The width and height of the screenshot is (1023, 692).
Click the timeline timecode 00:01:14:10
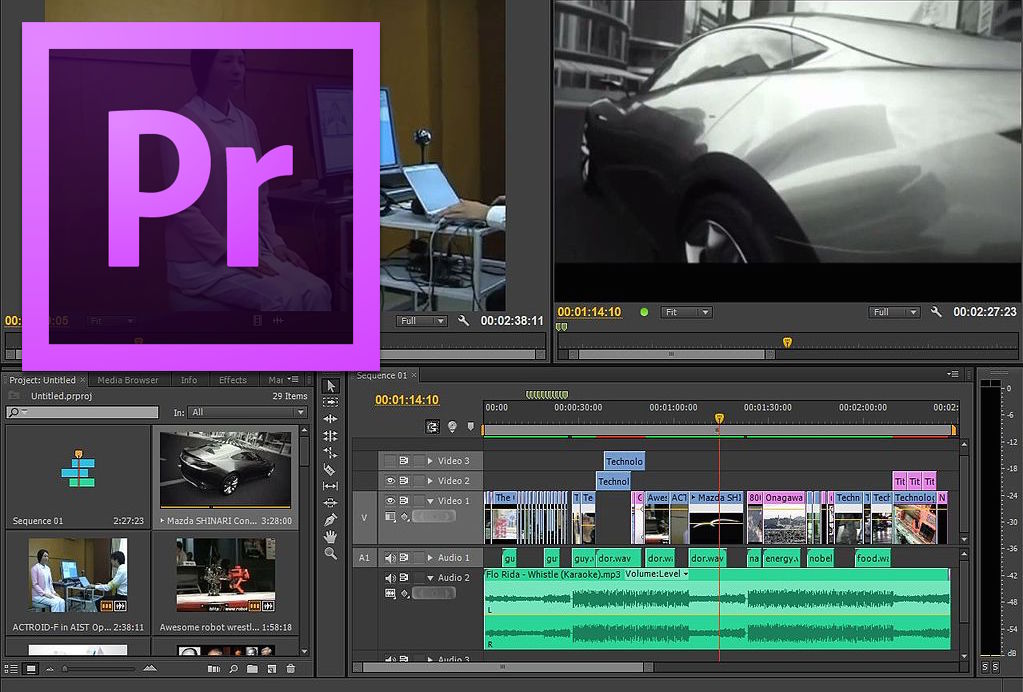click(x=406, y=400)
